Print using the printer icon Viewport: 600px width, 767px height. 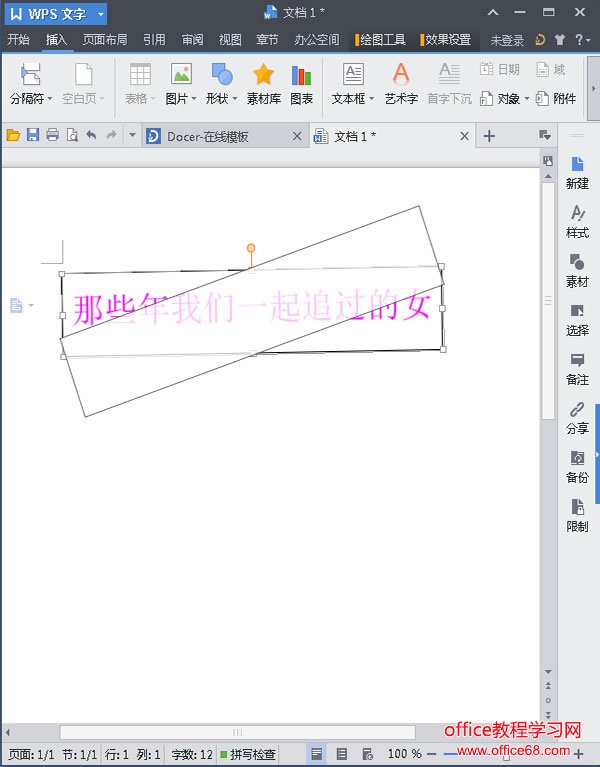52,135
